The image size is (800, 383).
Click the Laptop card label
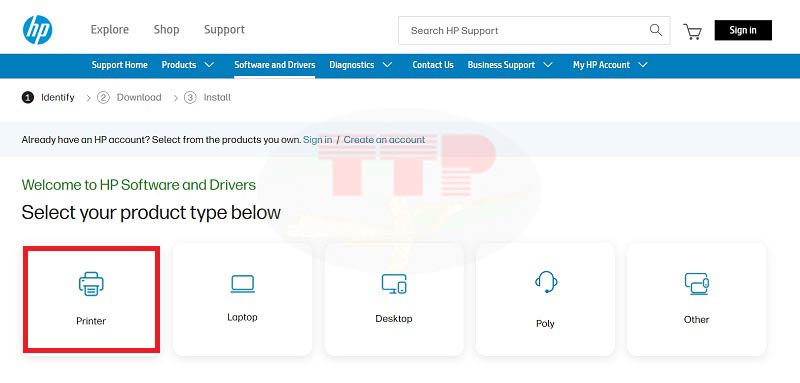tap(242, 317)
